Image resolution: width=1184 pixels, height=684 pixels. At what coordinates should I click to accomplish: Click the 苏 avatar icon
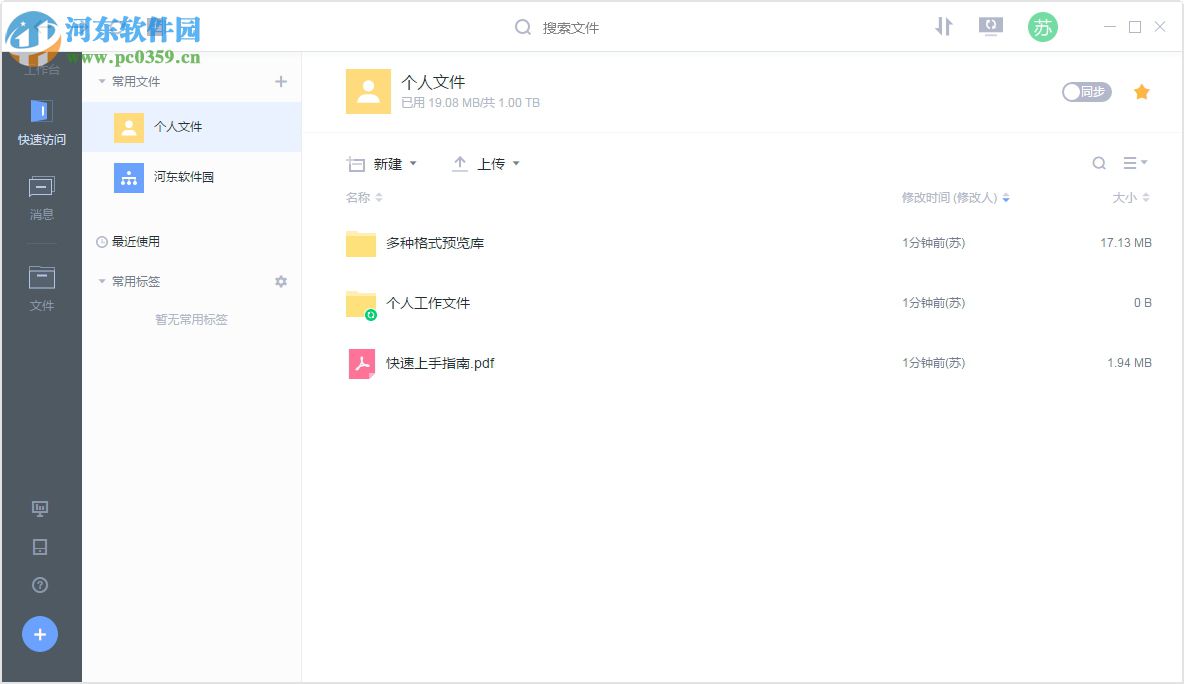pos(1042,27)
